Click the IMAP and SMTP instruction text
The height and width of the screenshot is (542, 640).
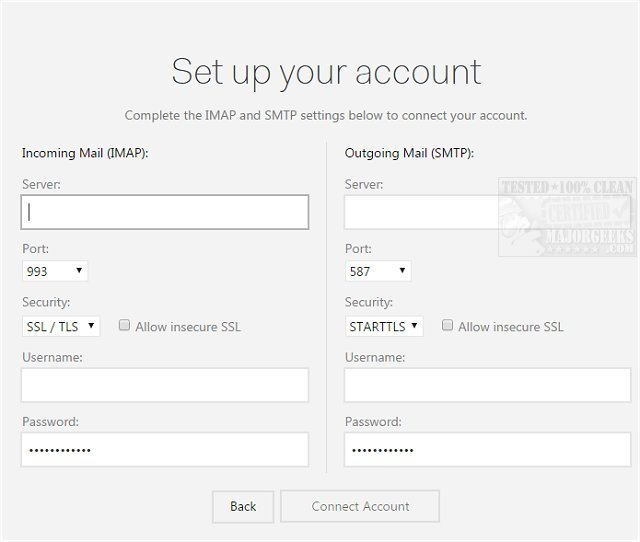pyautogui.click(x=326, y=115)
